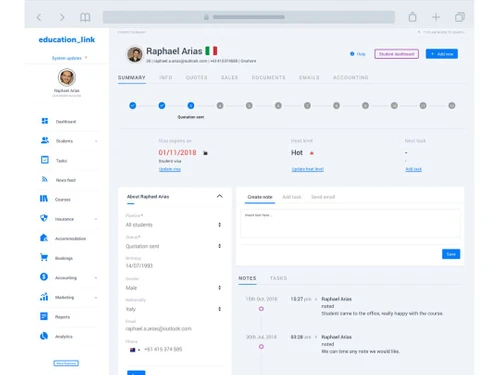Click the calendar icon beside visa date
The width and height of the screenshot is (500, 375).
tap(205, 153)
